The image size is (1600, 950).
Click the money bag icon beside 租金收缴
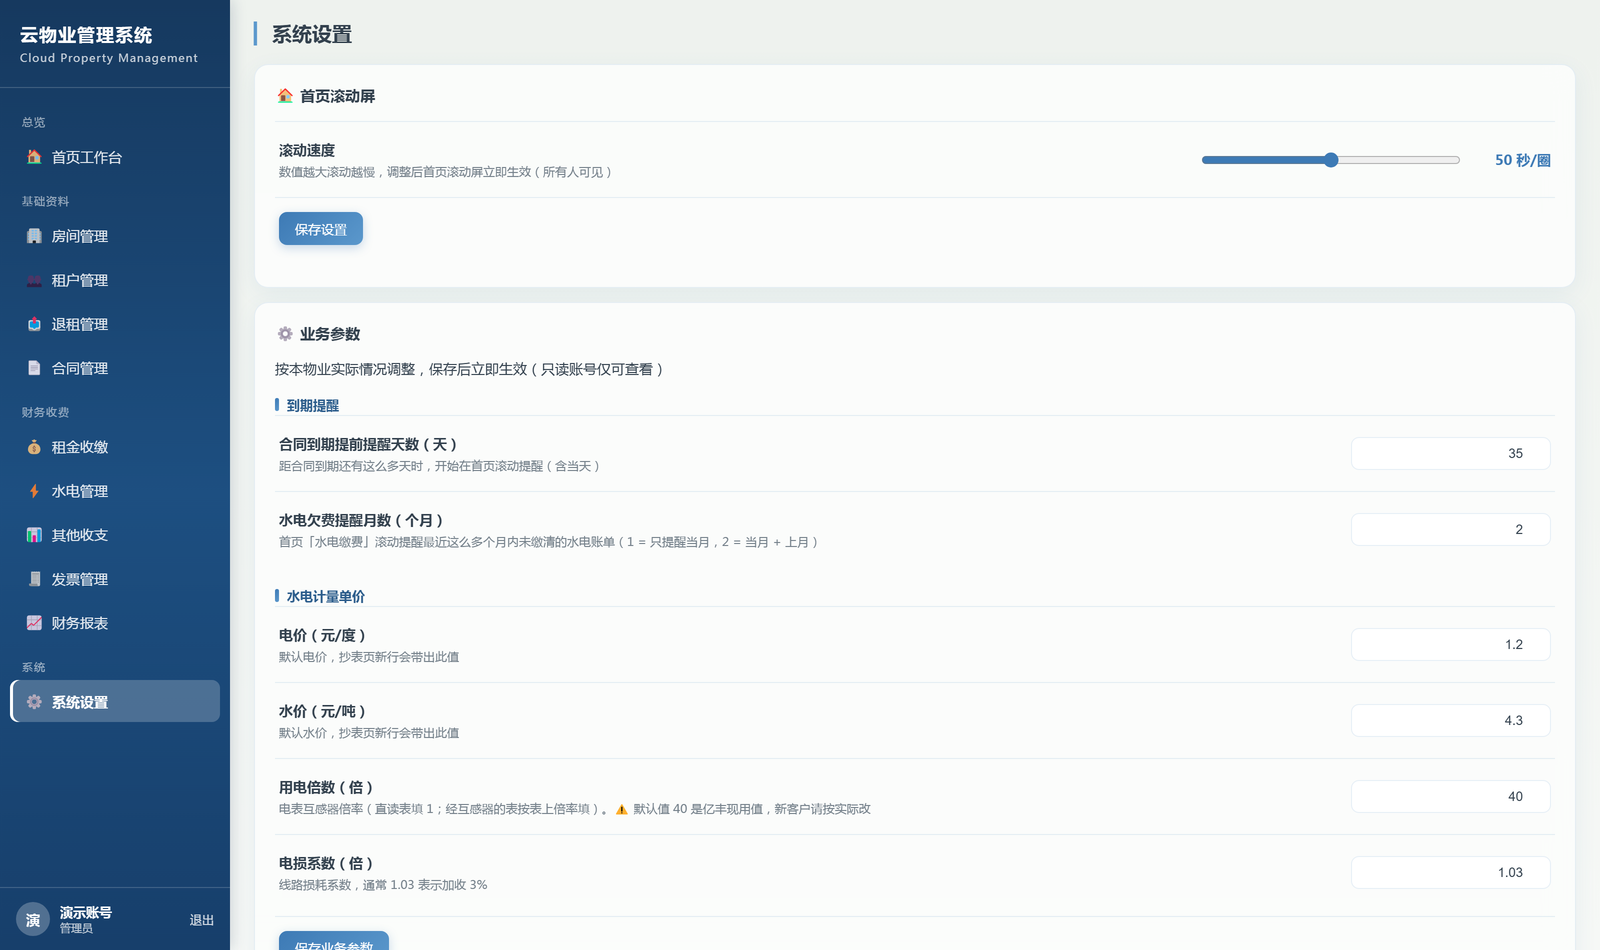point(34,447)
